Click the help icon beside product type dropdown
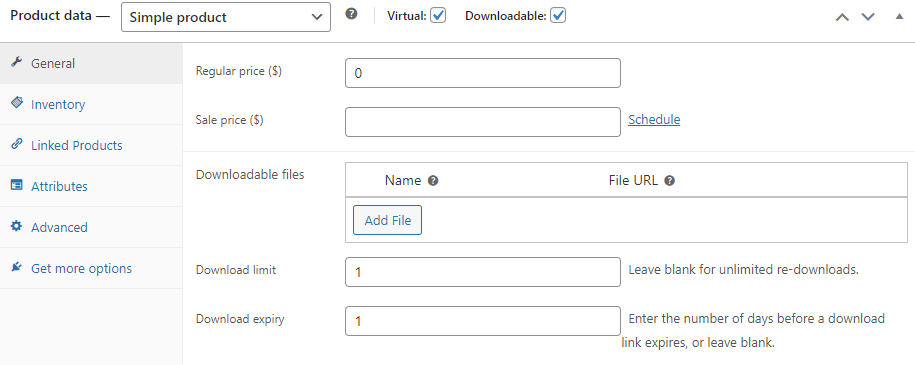 click(x=351, y=14)
